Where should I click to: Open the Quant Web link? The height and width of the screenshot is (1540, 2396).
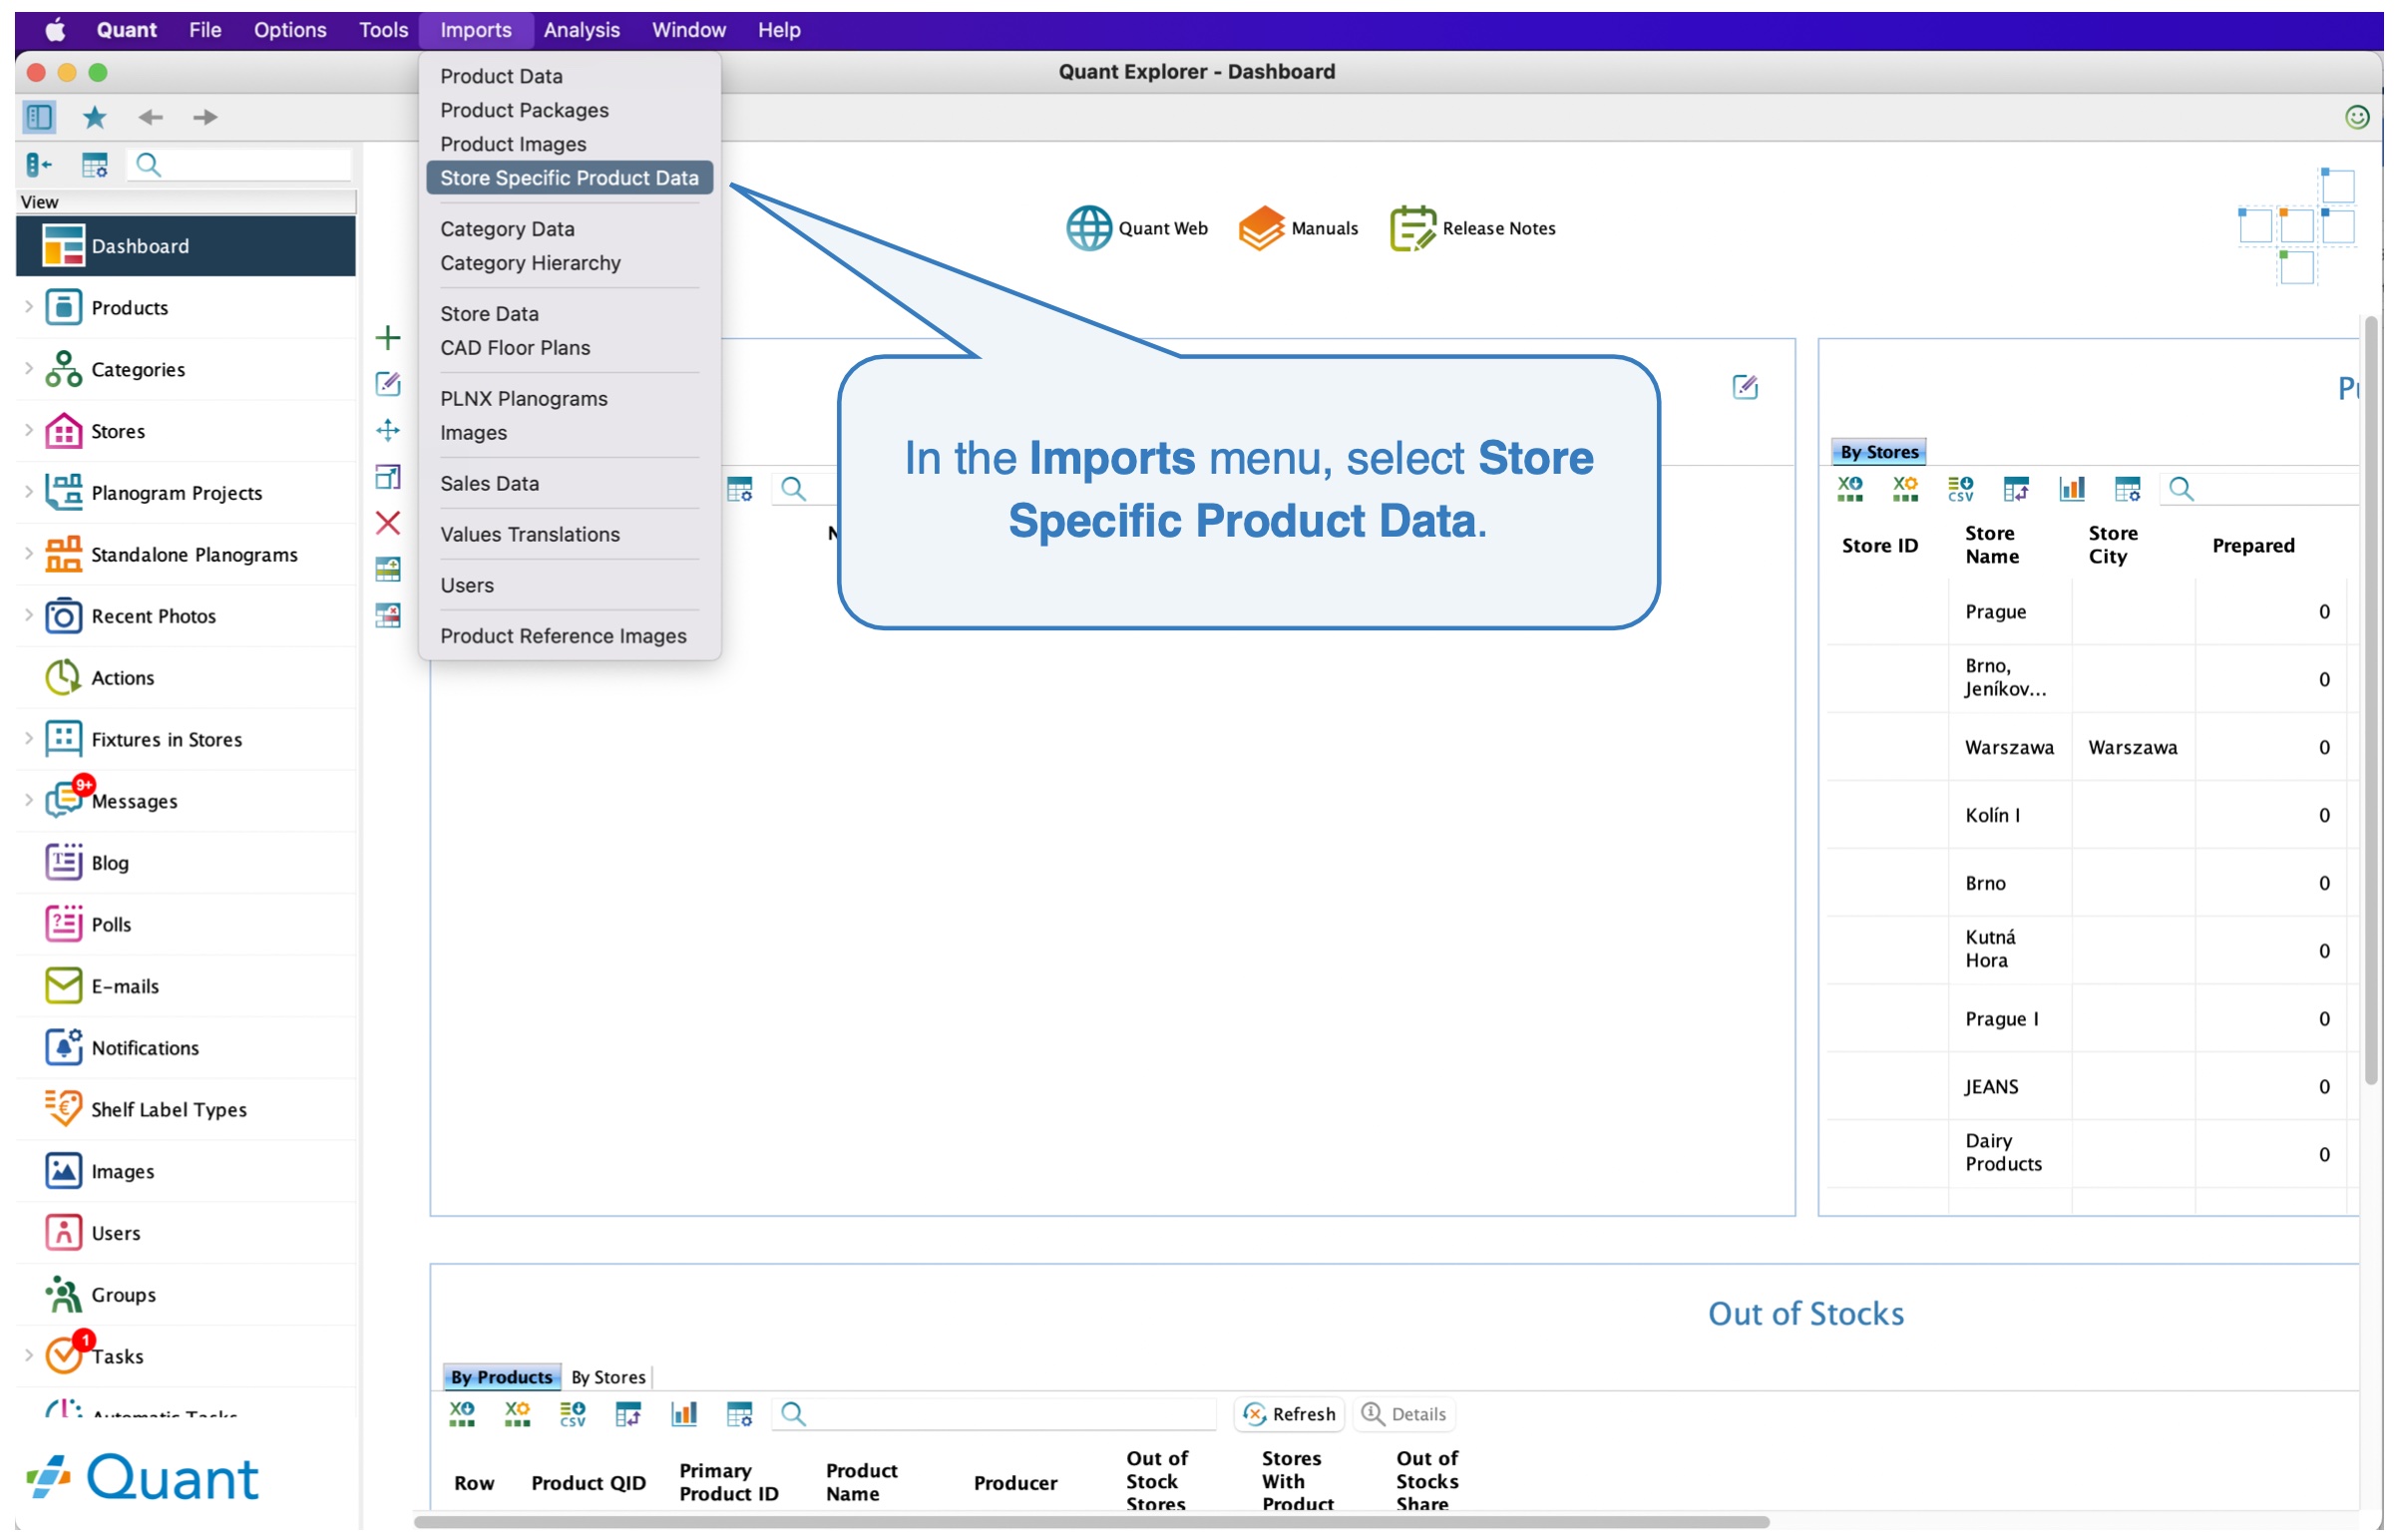coord(1137,229)
